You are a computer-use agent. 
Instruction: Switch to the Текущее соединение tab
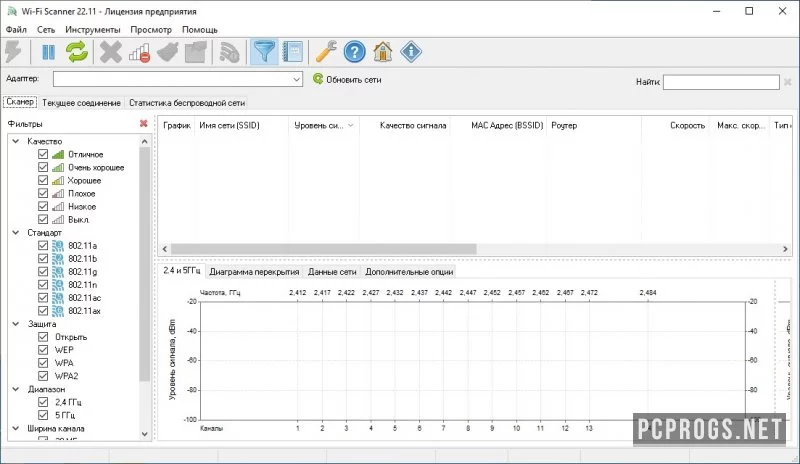click(81, 103)
